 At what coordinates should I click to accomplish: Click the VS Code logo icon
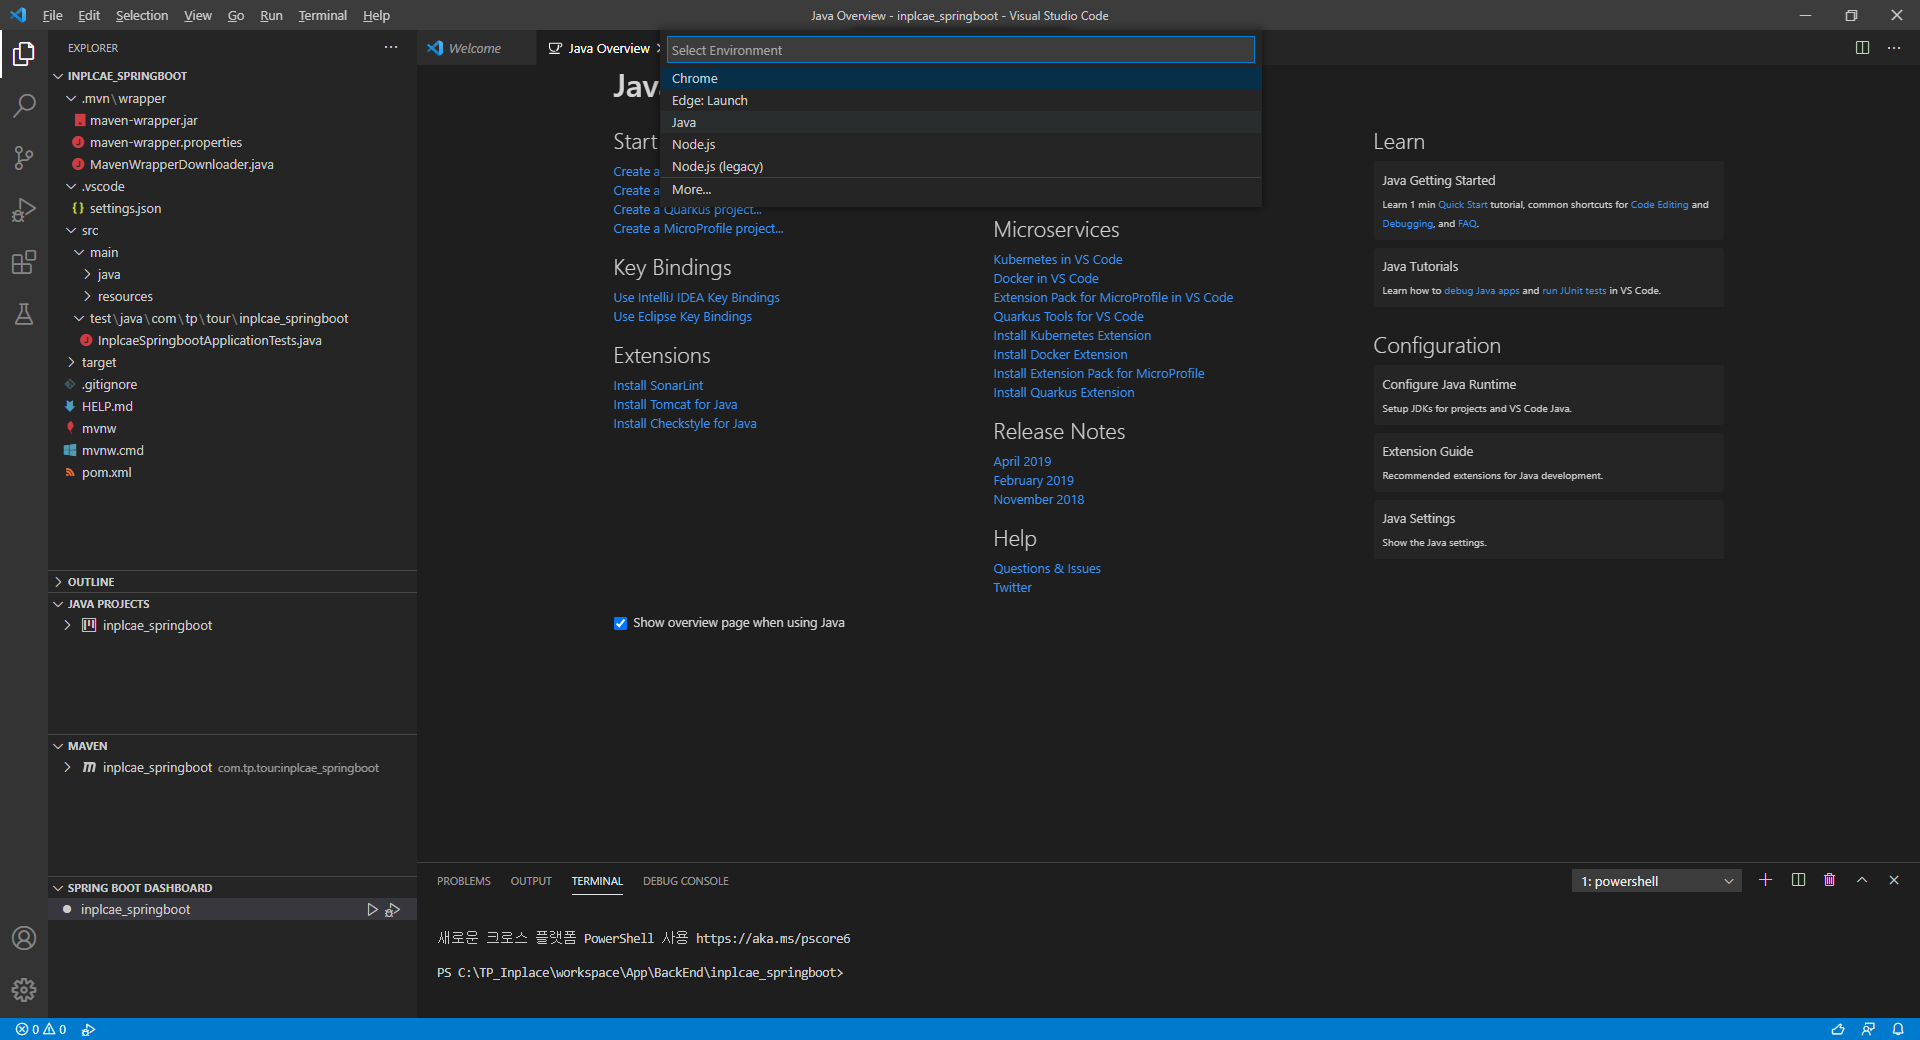coord(18,15)
